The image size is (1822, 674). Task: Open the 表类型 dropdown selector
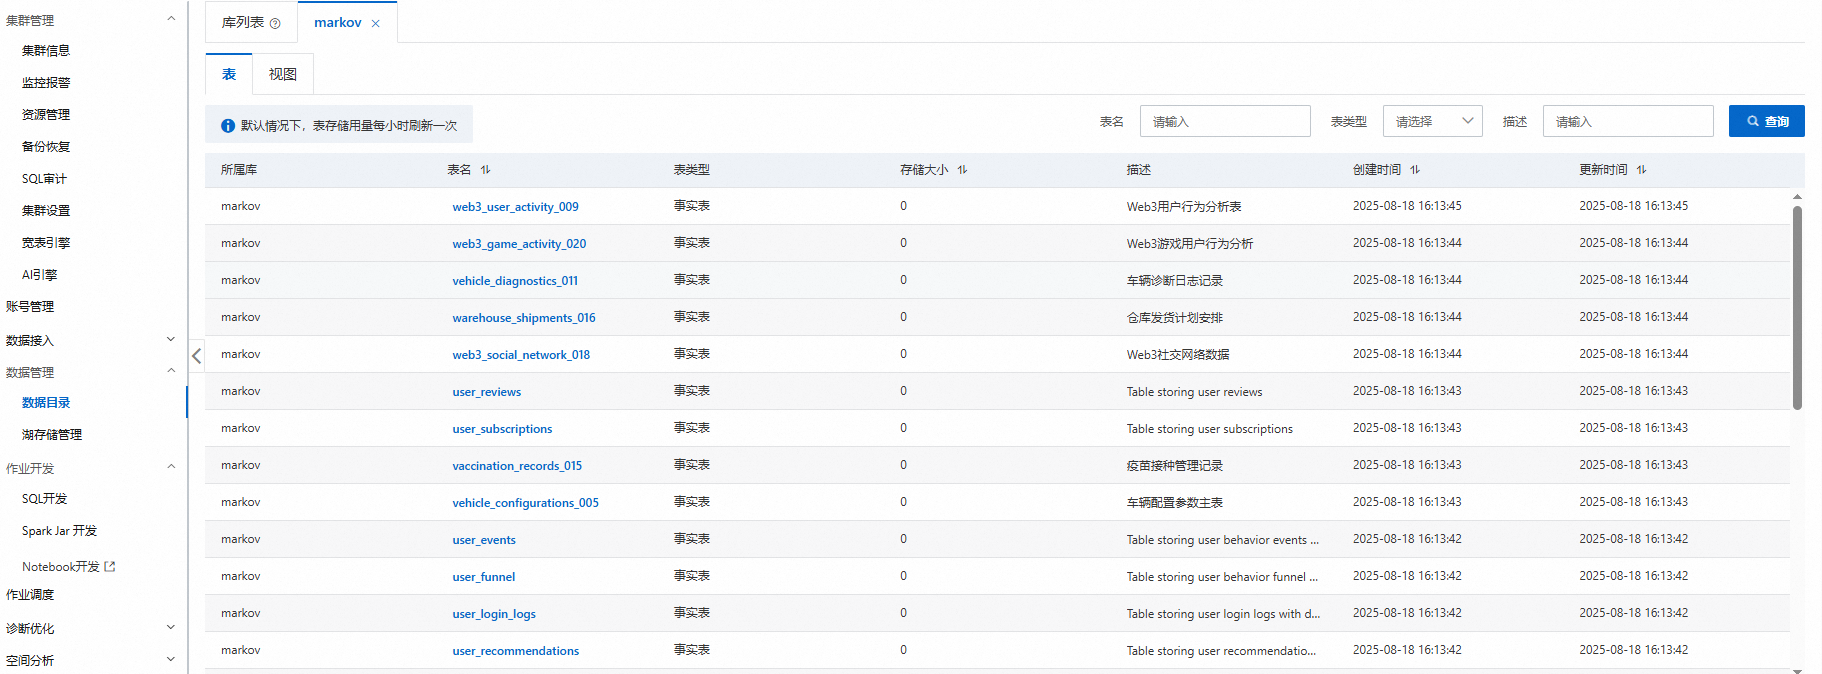1432,121
